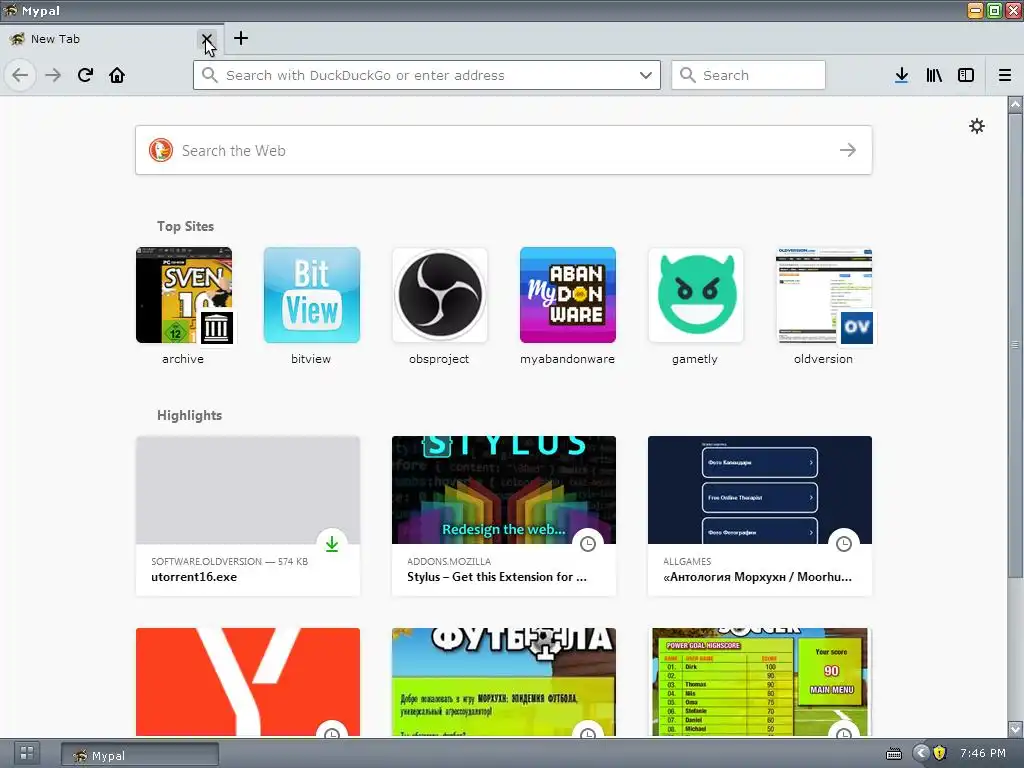The width and height of the screenshot is (1024, 768).
Task: Click the vertical scrollbar thumb
Action: click(1015, 344)
